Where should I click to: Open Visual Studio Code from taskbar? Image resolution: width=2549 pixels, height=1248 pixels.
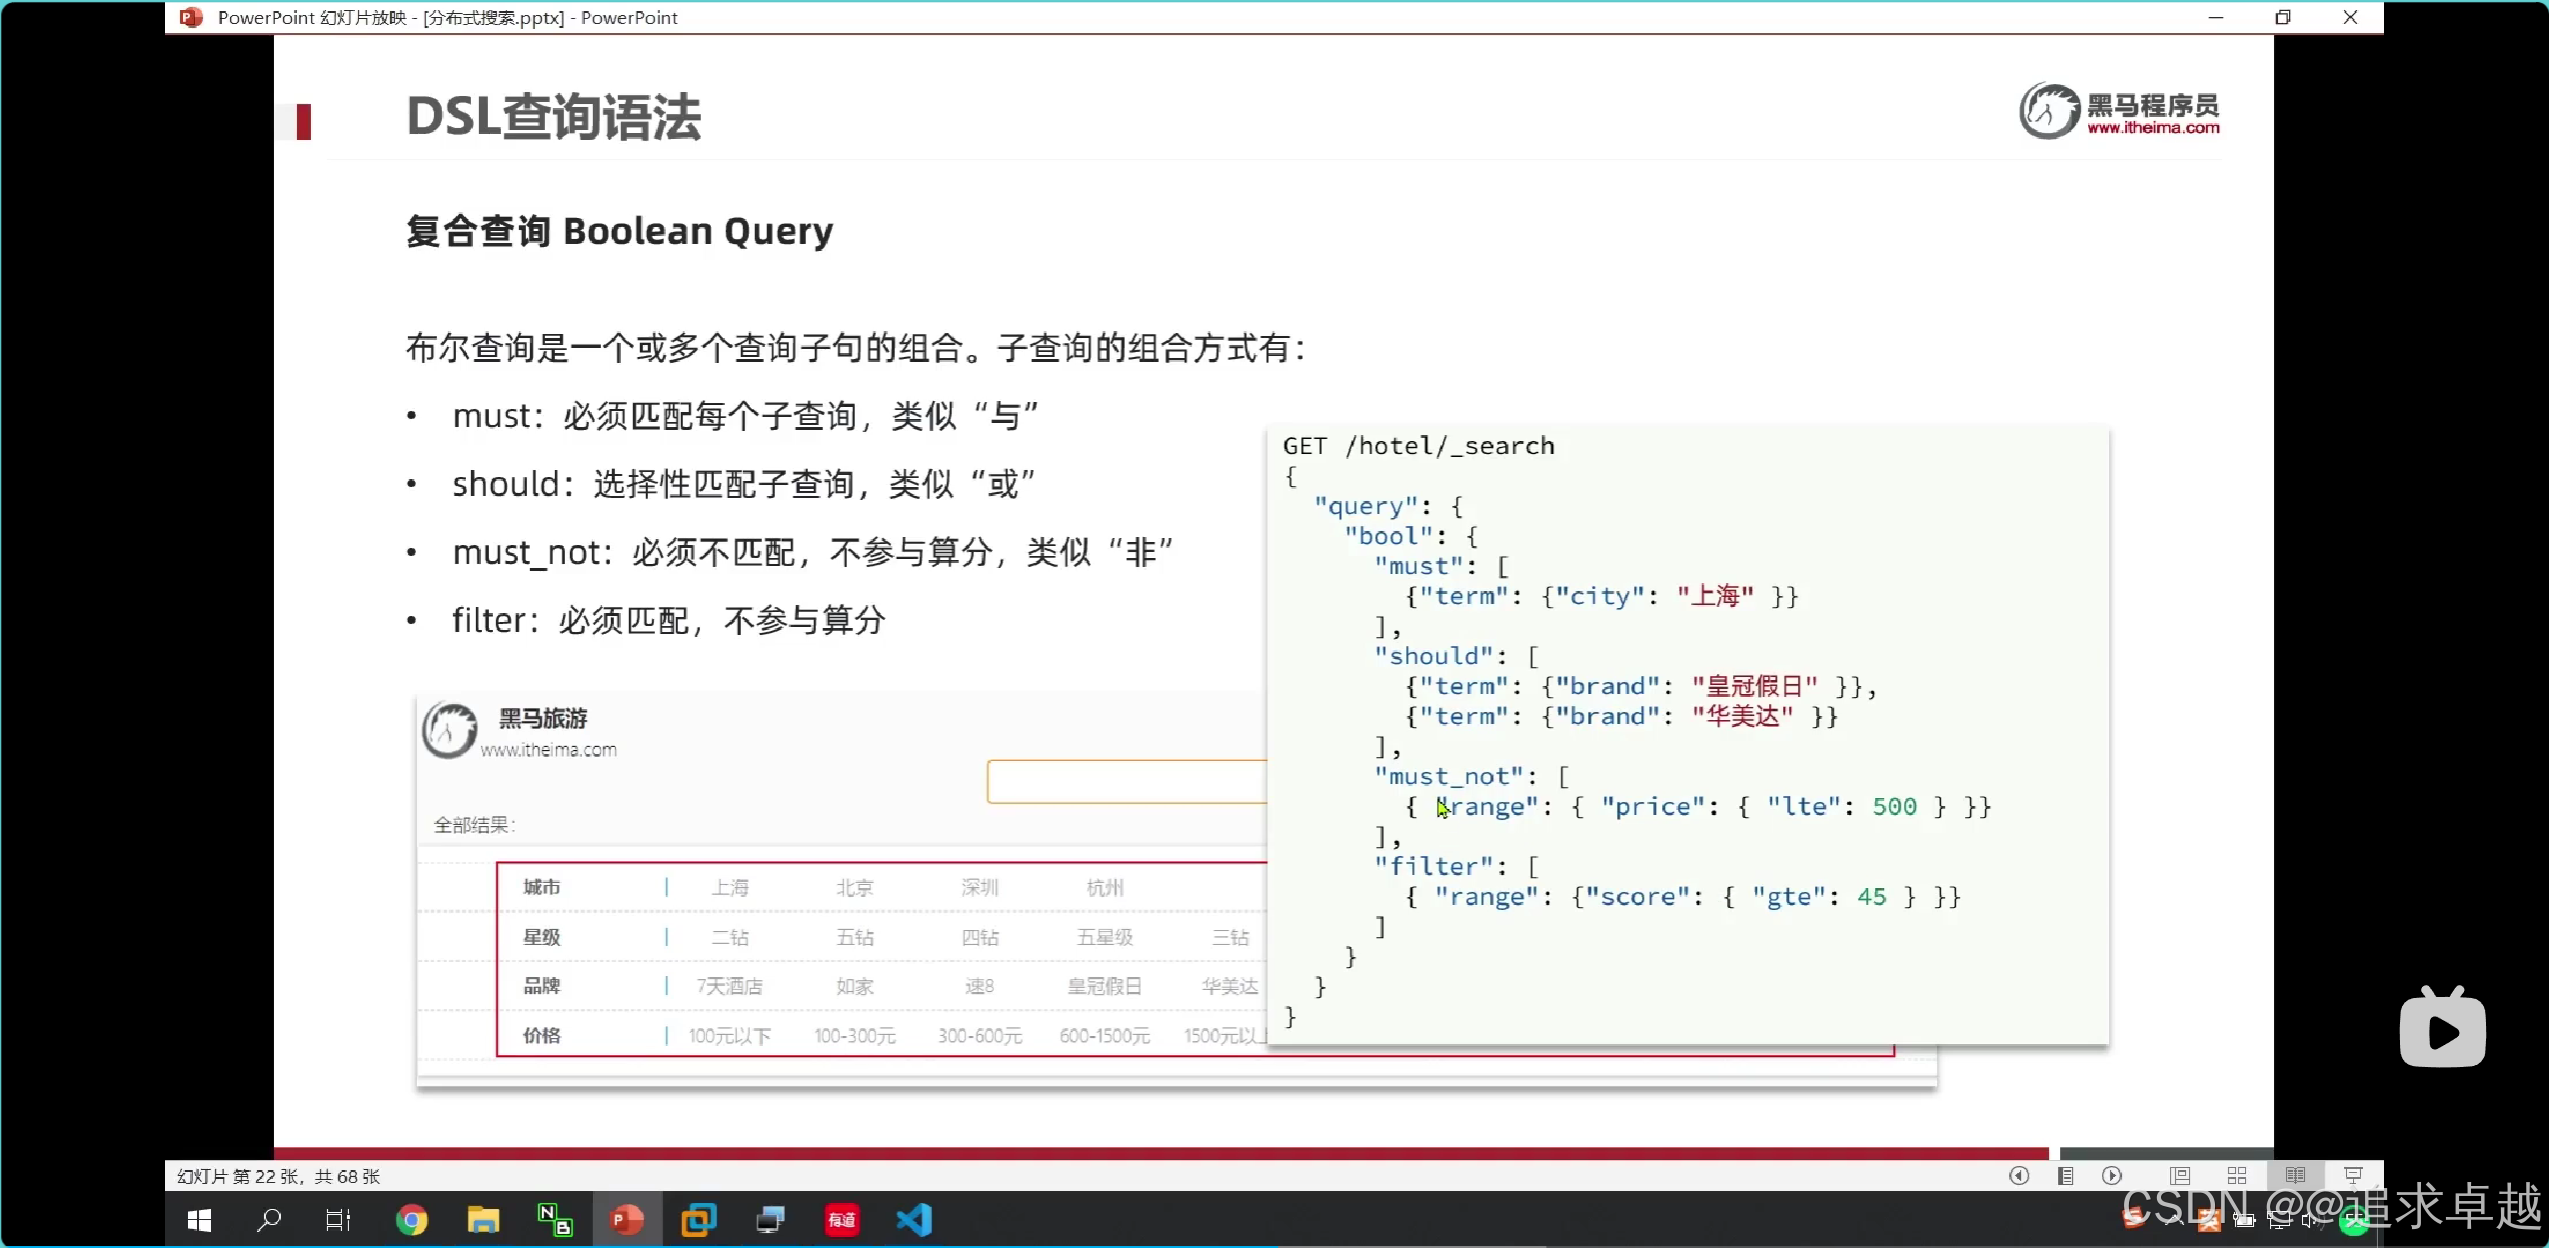(x=914, y=1220)
